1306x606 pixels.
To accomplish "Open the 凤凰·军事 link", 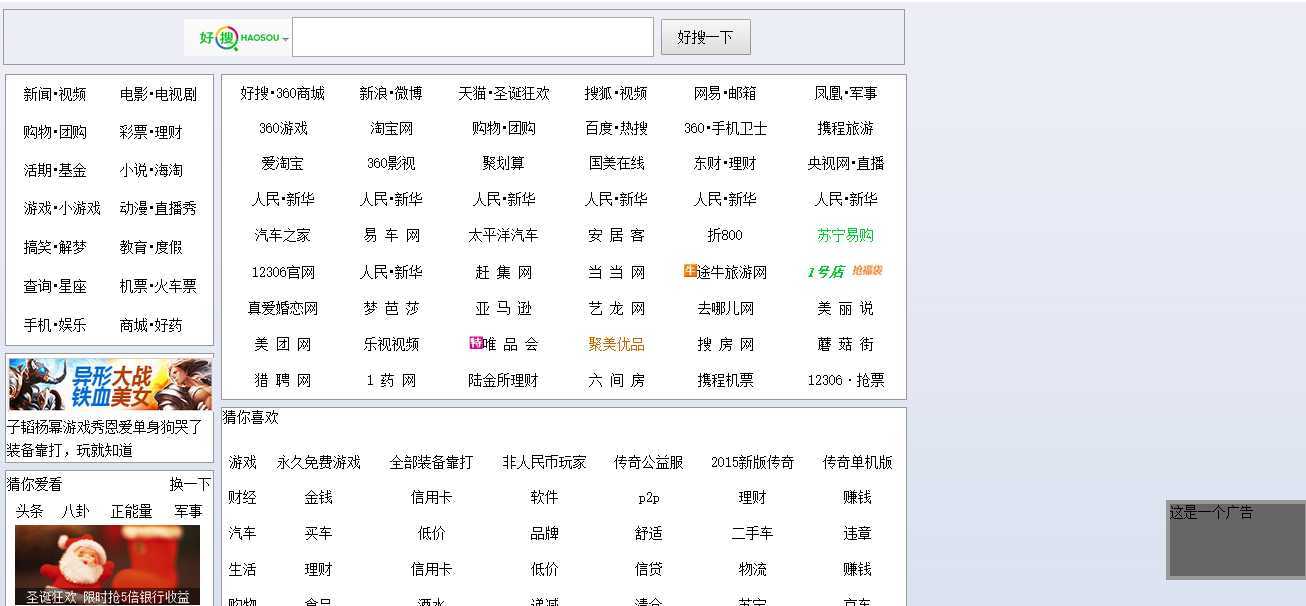I will point(845,93).
